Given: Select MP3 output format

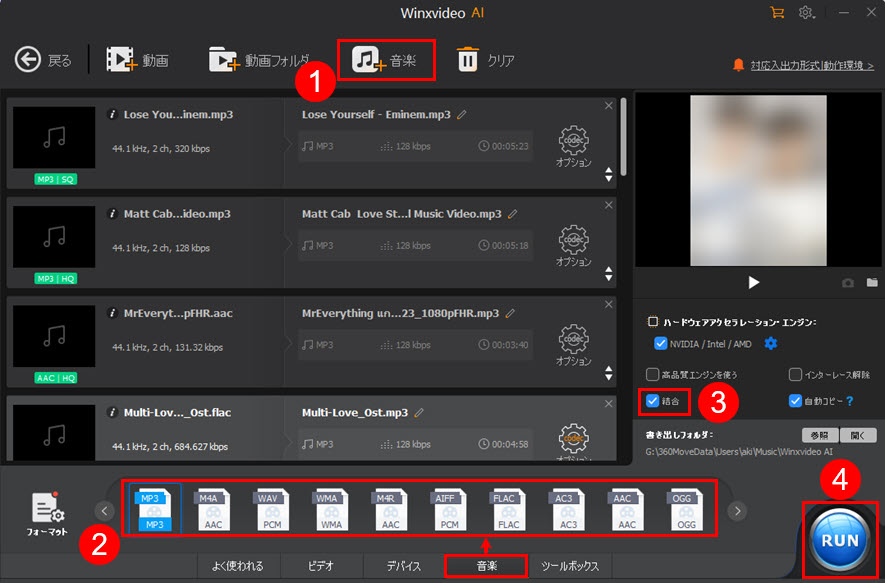Looking at the screenshot, I should point(155,509).
